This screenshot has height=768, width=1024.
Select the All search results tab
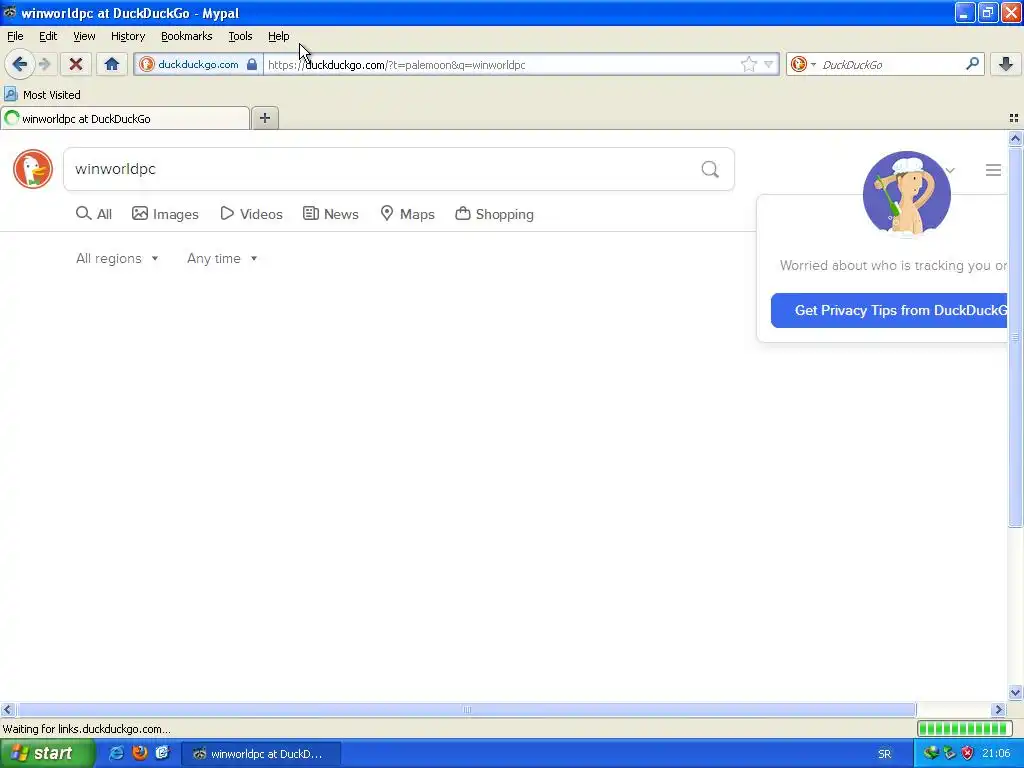tap(94, 214)
